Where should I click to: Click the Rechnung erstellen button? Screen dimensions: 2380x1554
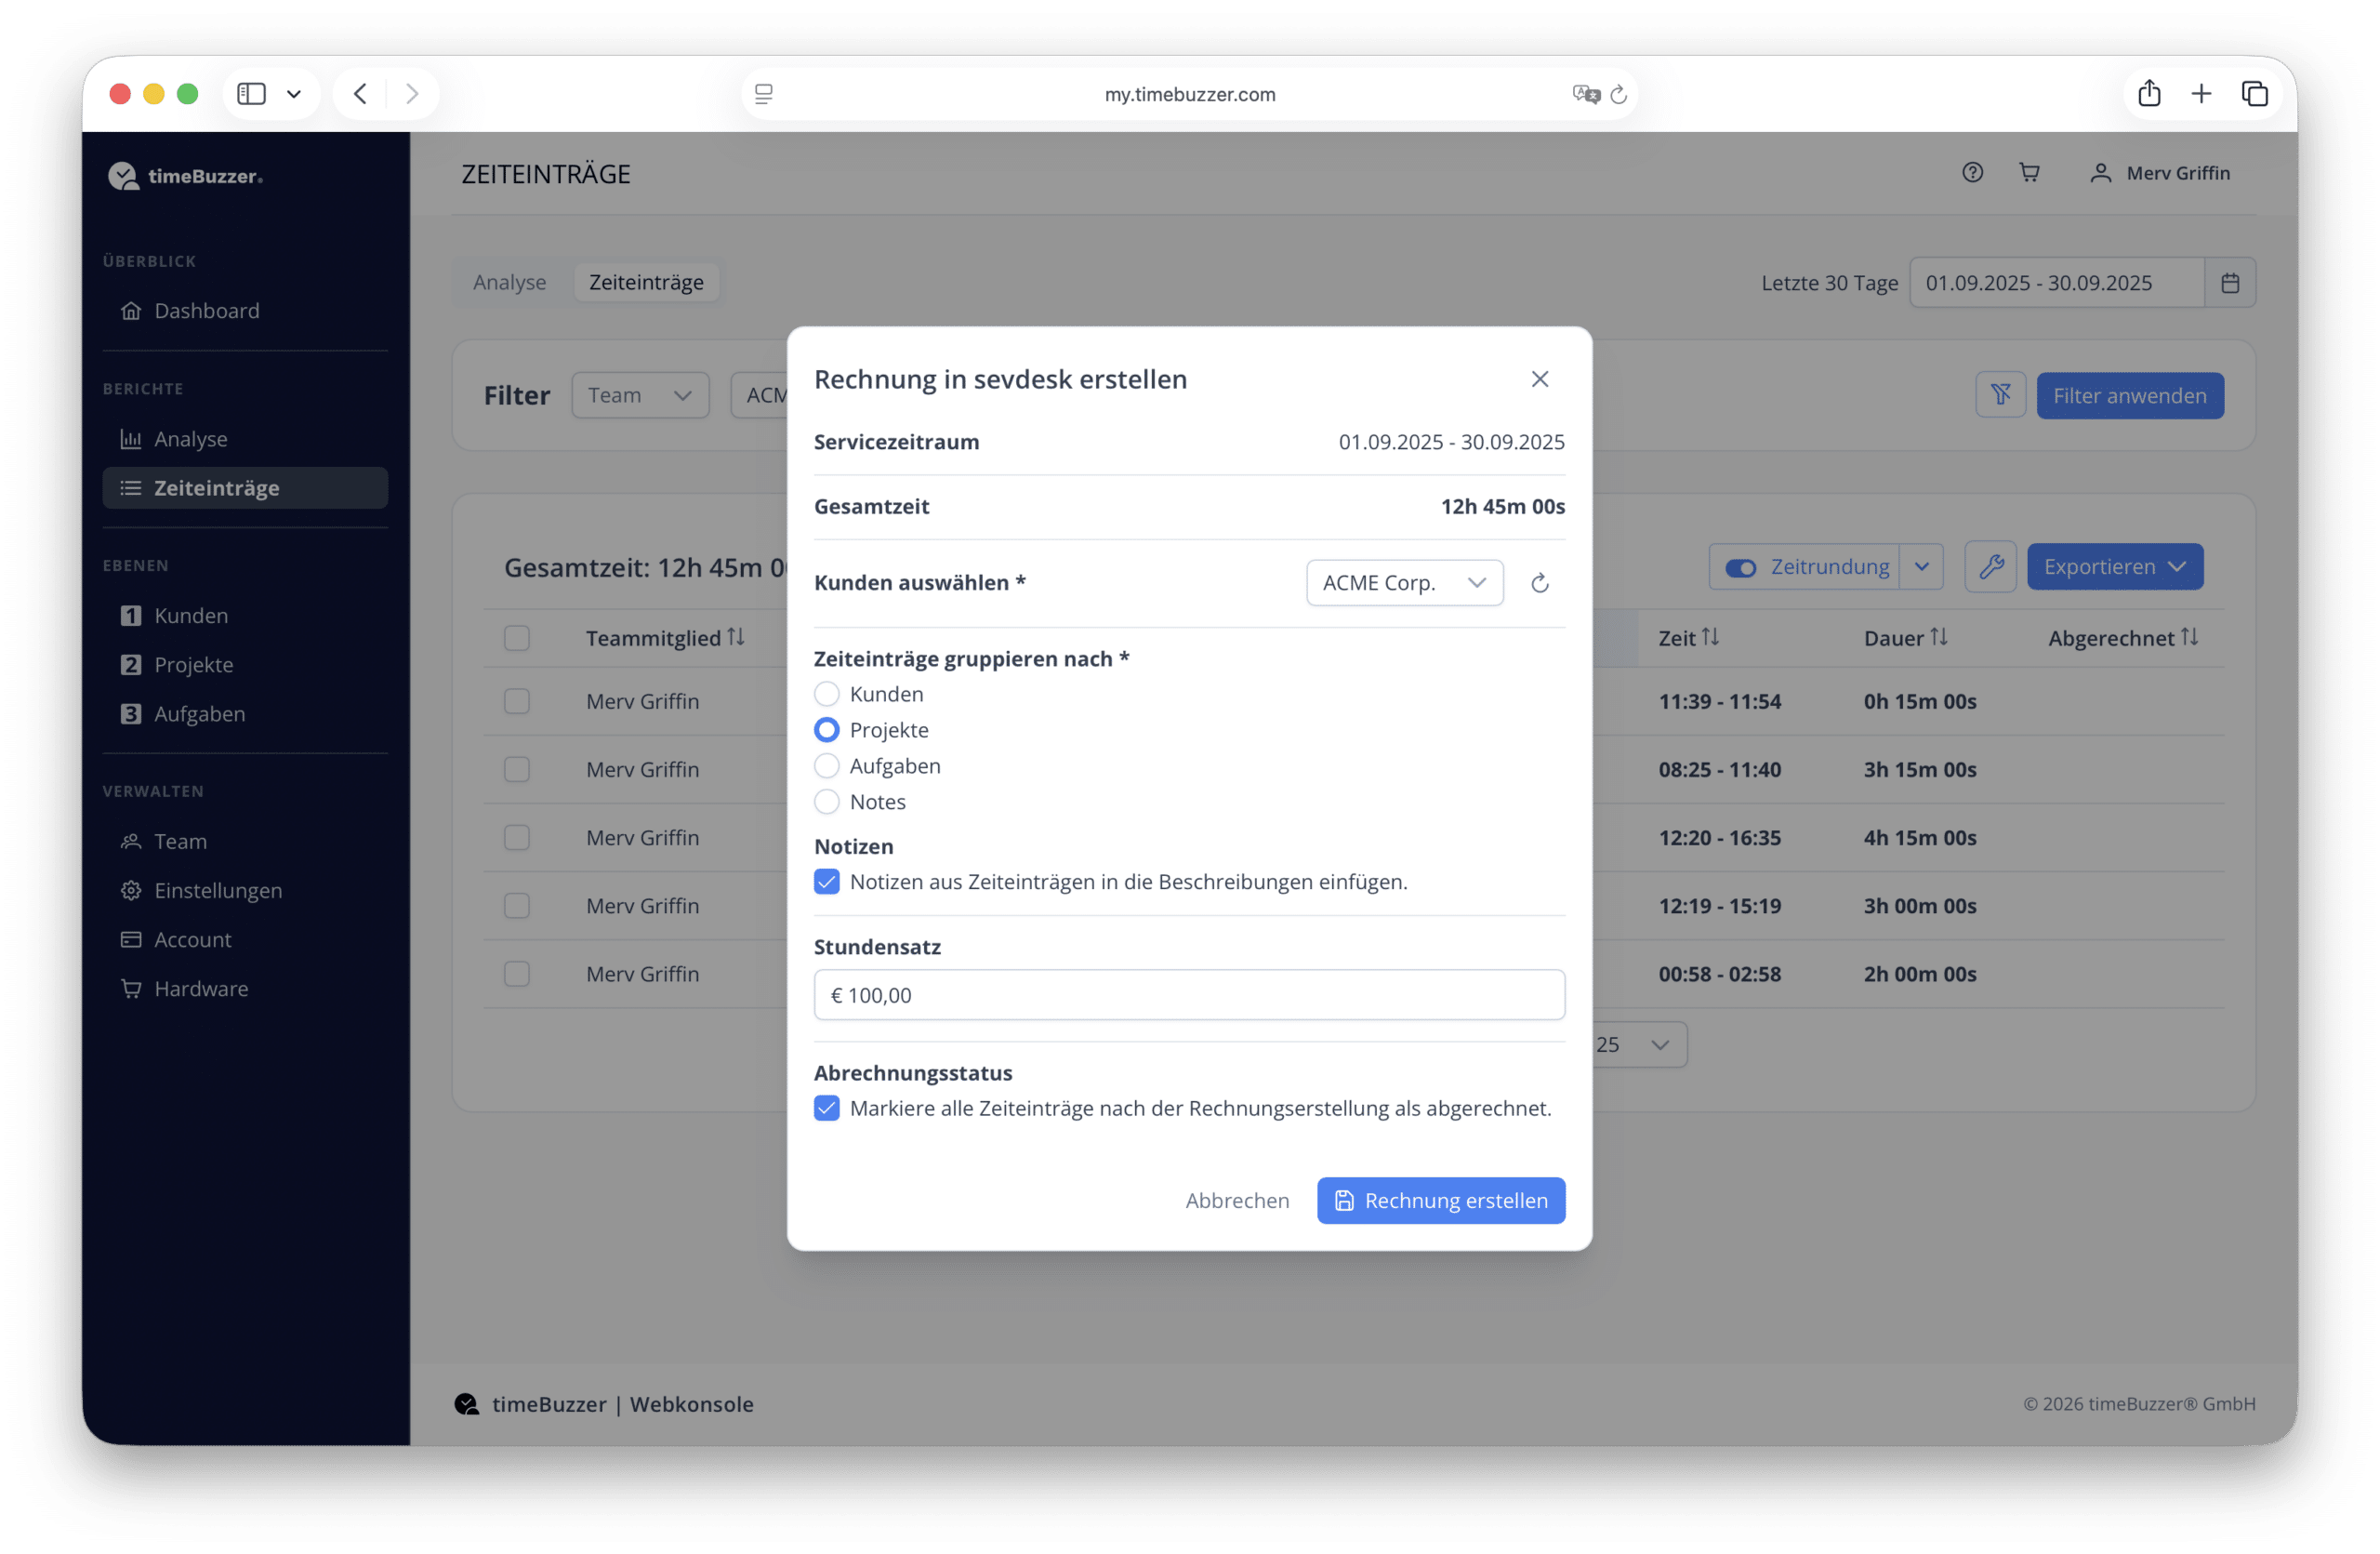point(1440,1200)
